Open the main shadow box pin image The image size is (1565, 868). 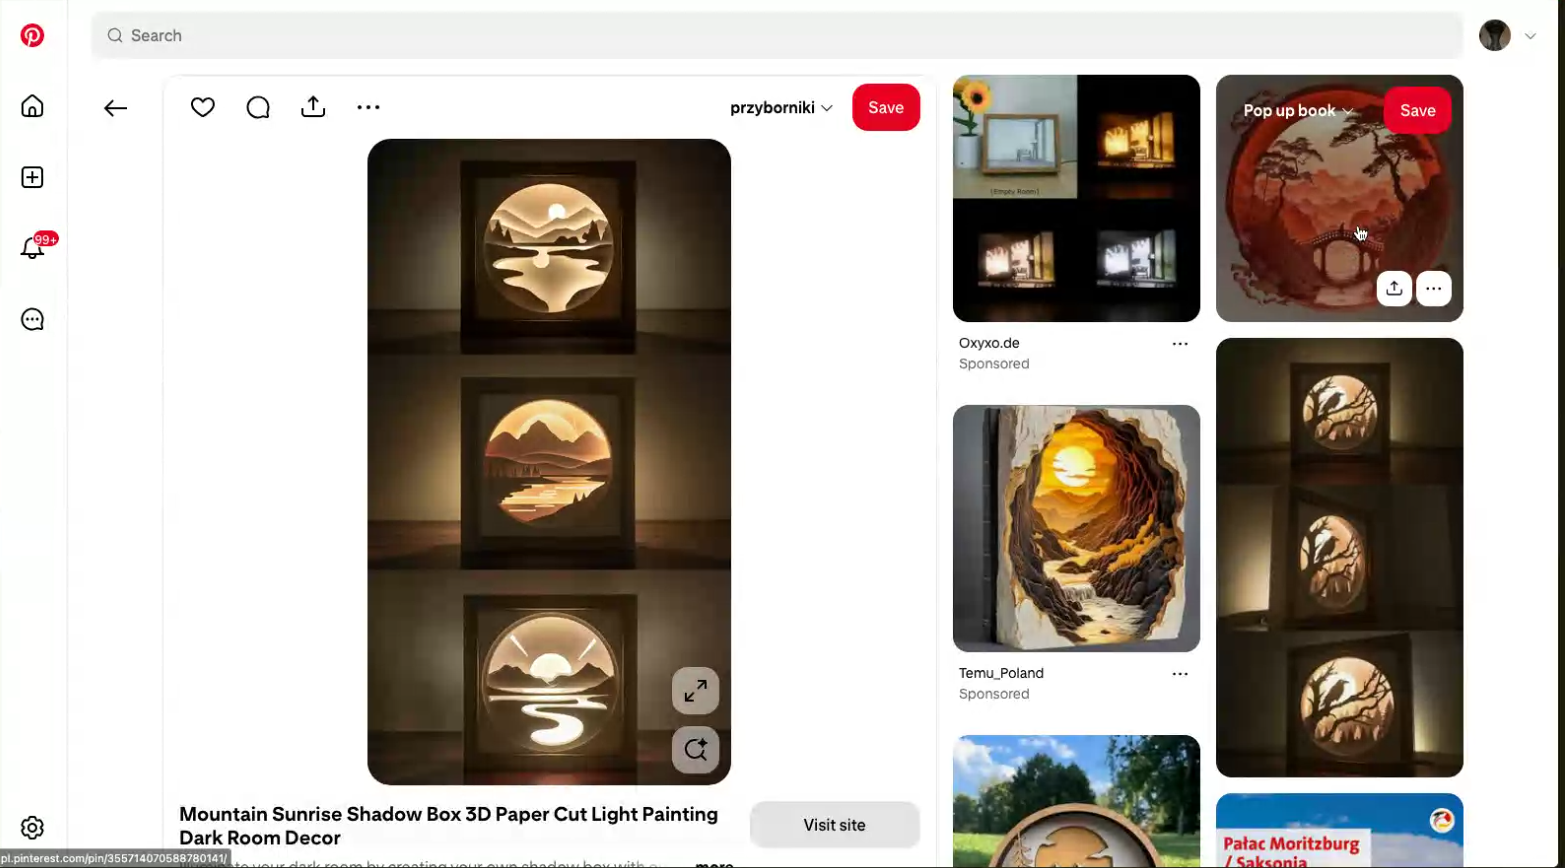[549, 462]
